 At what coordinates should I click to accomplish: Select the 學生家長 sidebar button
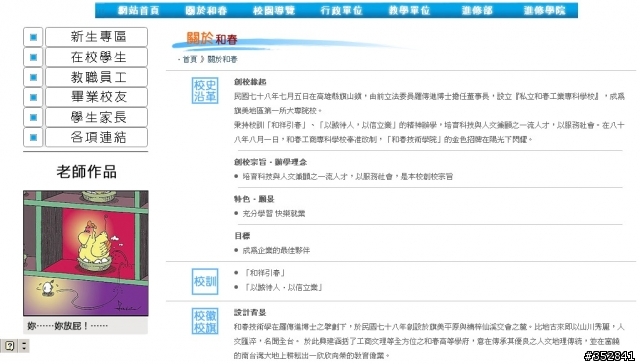pyautogui.click(x=96, y=117)
